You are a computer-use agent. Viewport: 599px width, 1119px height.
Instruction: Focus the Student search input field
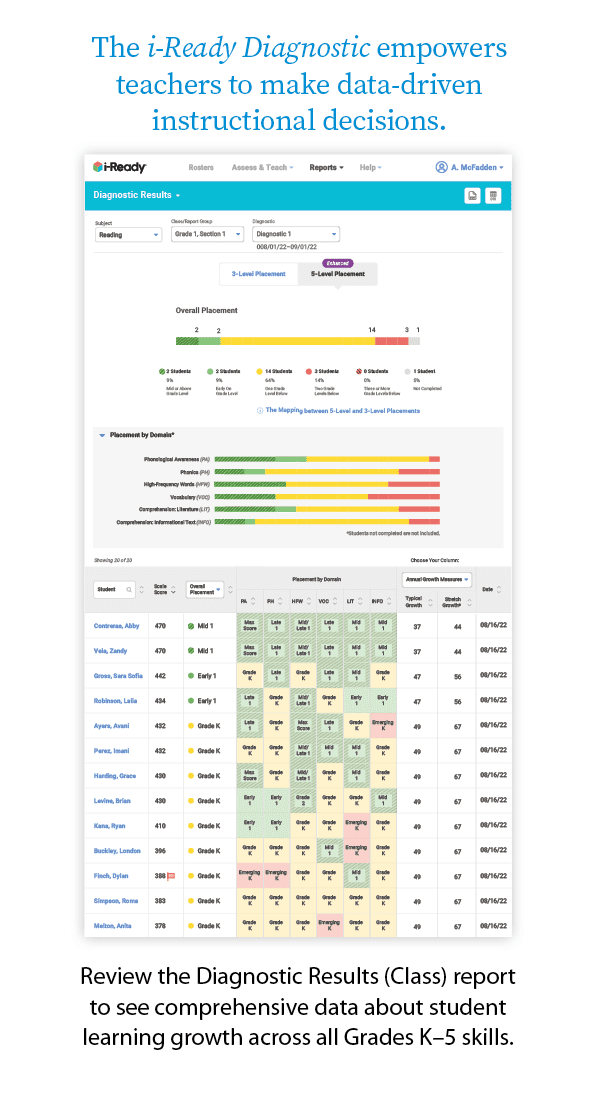tap(114, 589)
